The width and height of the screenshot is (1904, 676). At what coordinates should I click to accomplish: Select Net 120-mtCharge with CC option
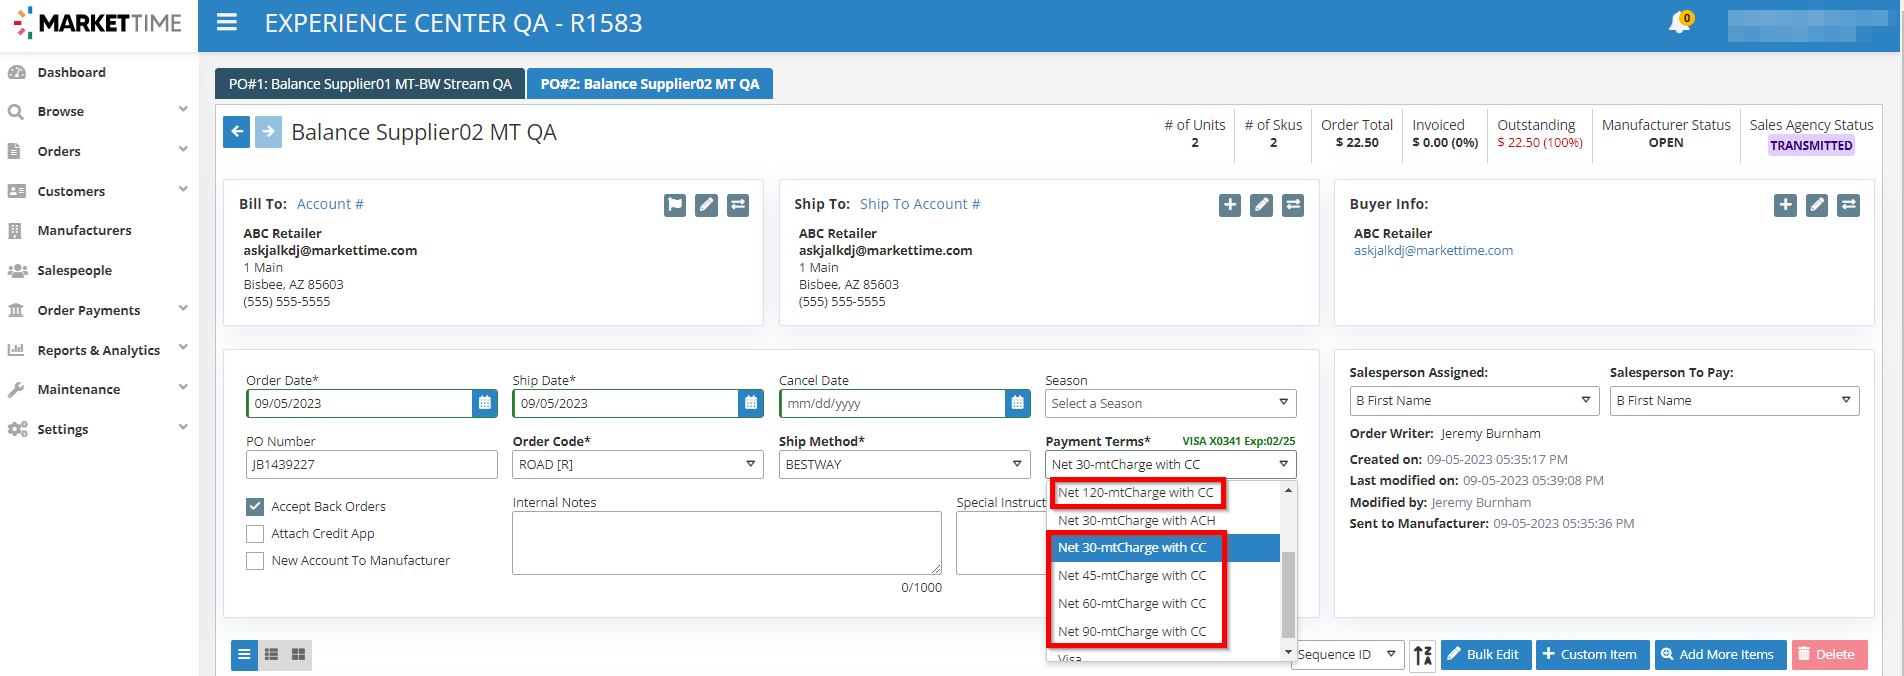tap(1136, 493)
